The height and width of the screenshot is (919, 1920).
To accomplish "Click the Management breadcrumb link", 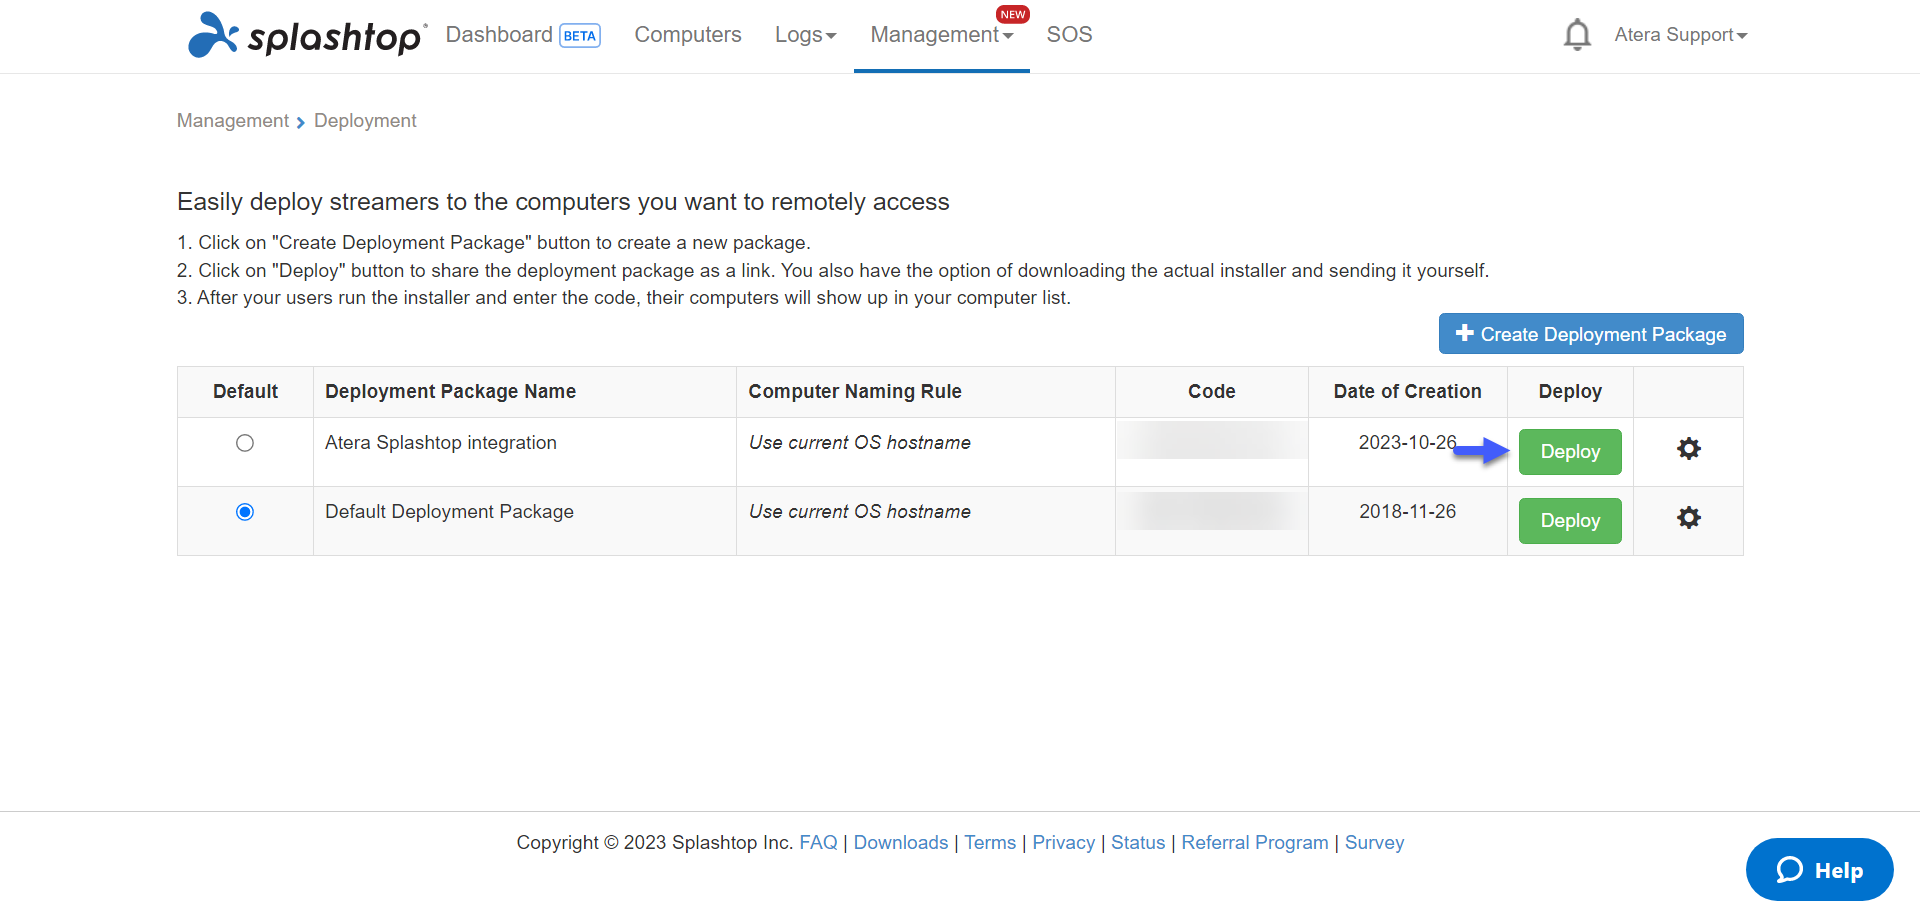I will (233, 121).
